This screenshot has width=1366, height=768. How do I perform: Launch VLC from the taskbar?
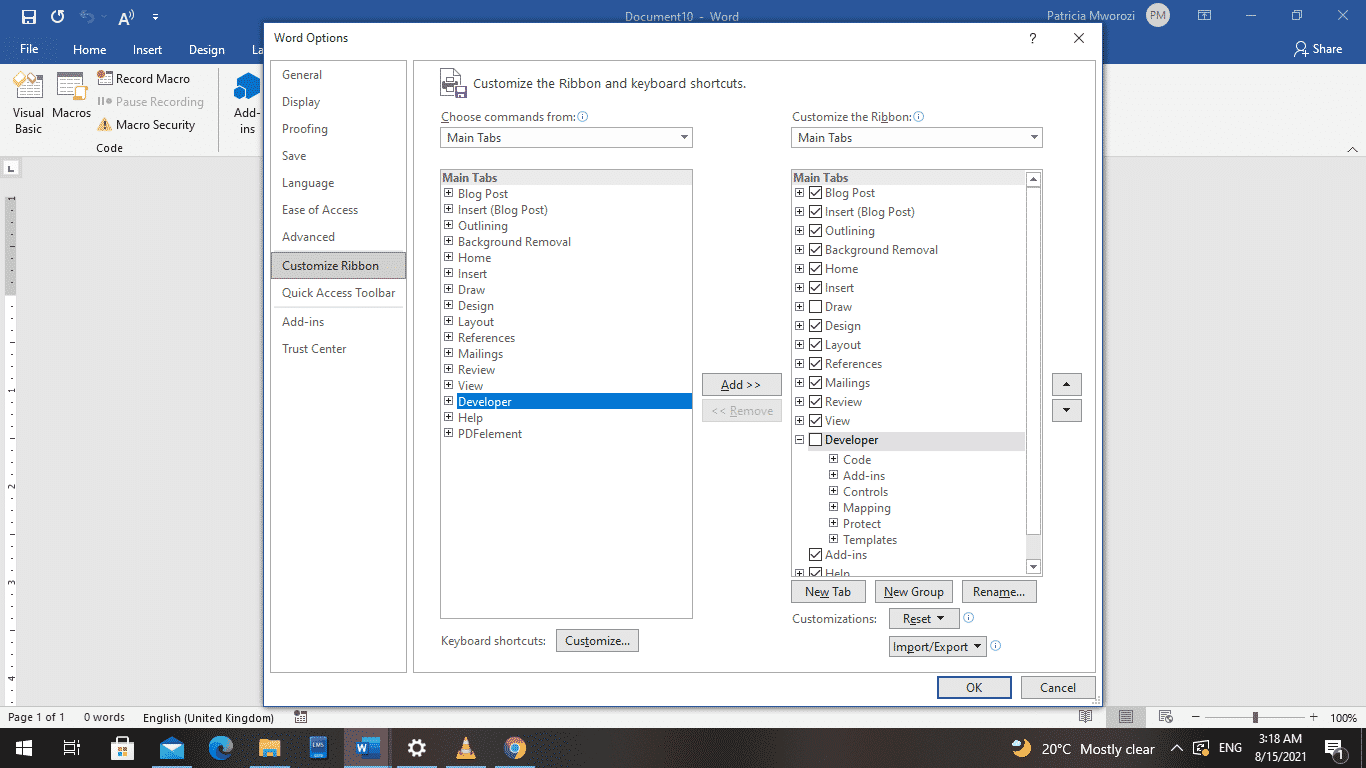pos(465,748)
